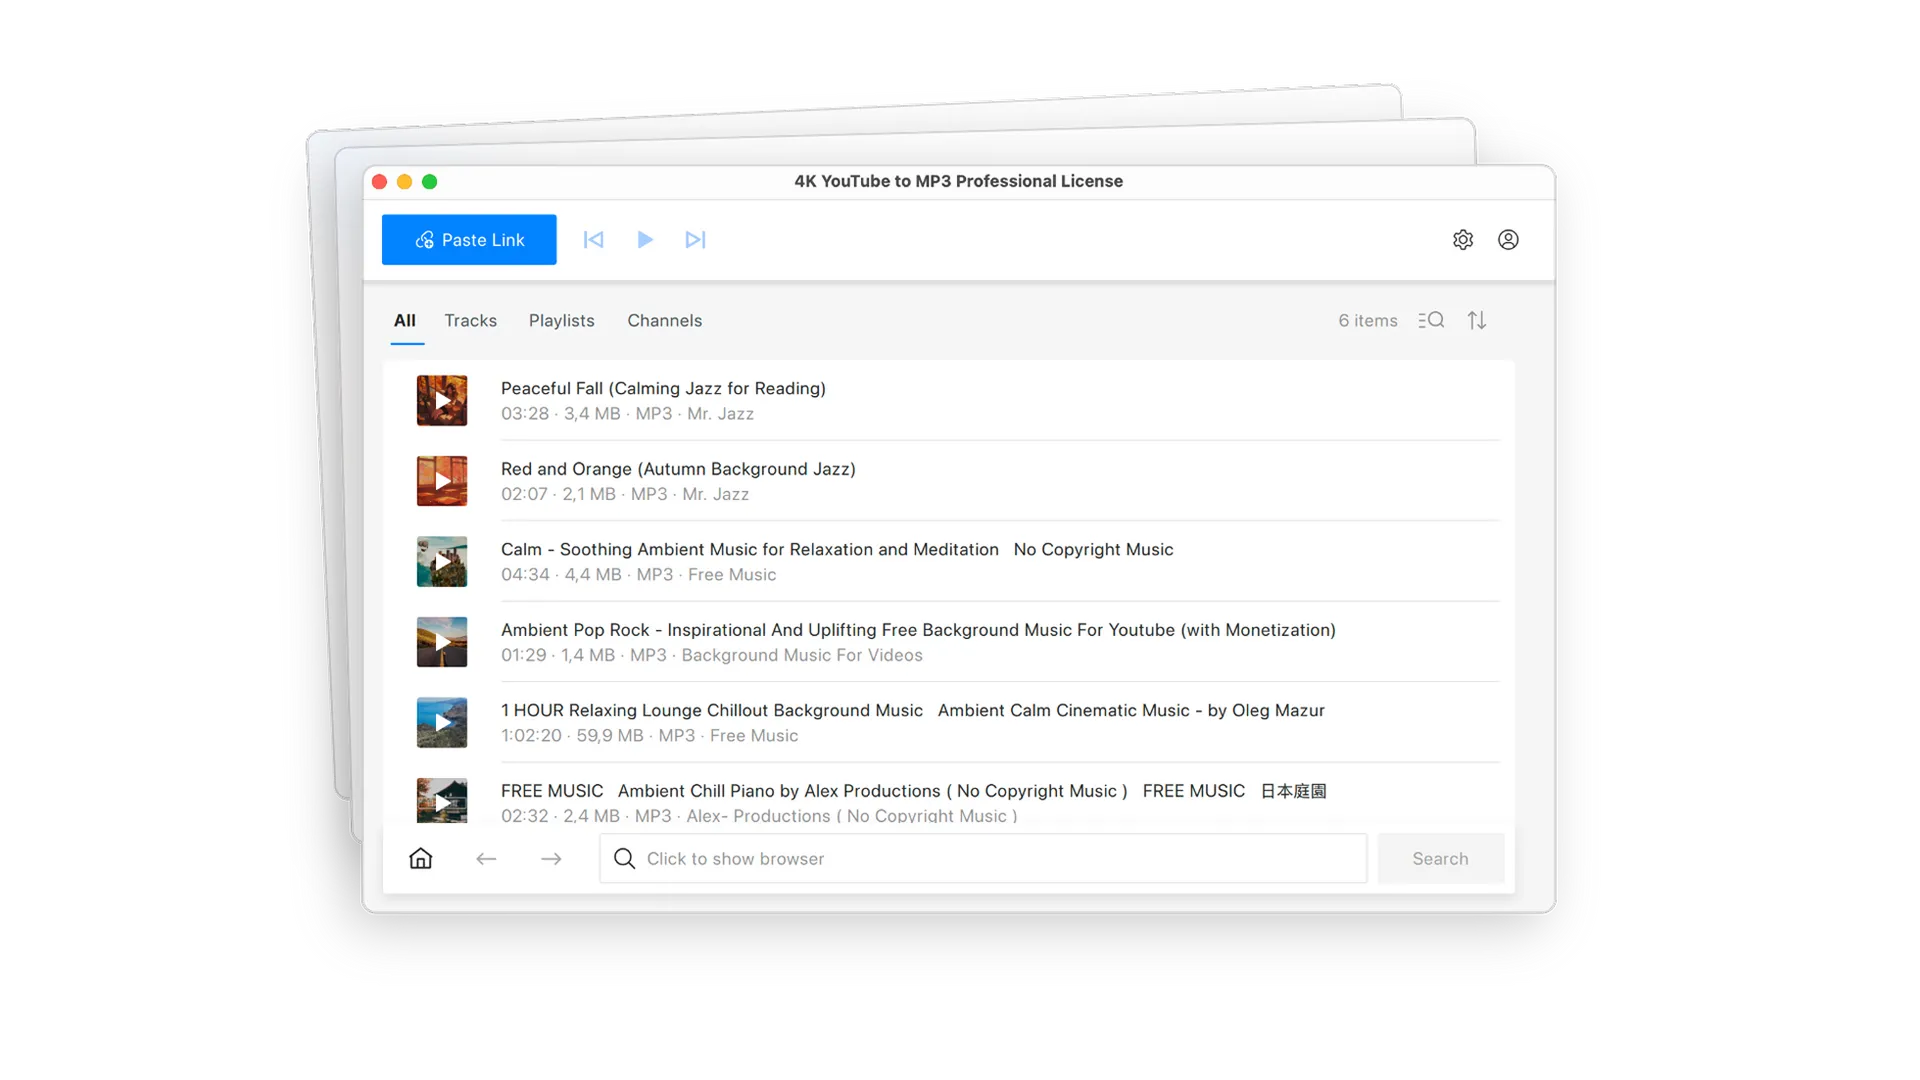Open the list search filter icon
The image size is (1920, 1080).
tap(1431, 320)
